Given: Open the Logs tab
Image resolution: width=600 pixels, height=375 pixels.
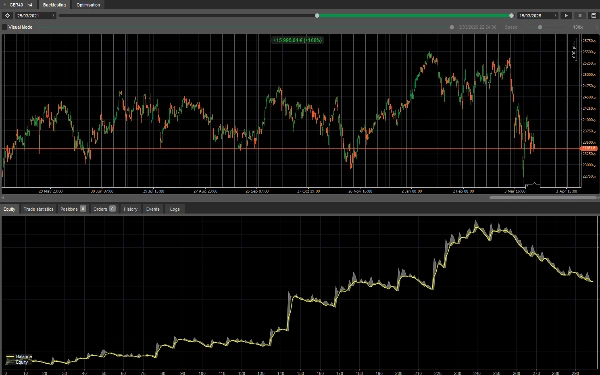Looking at the screenshot, I should click(x=174, y=209).
